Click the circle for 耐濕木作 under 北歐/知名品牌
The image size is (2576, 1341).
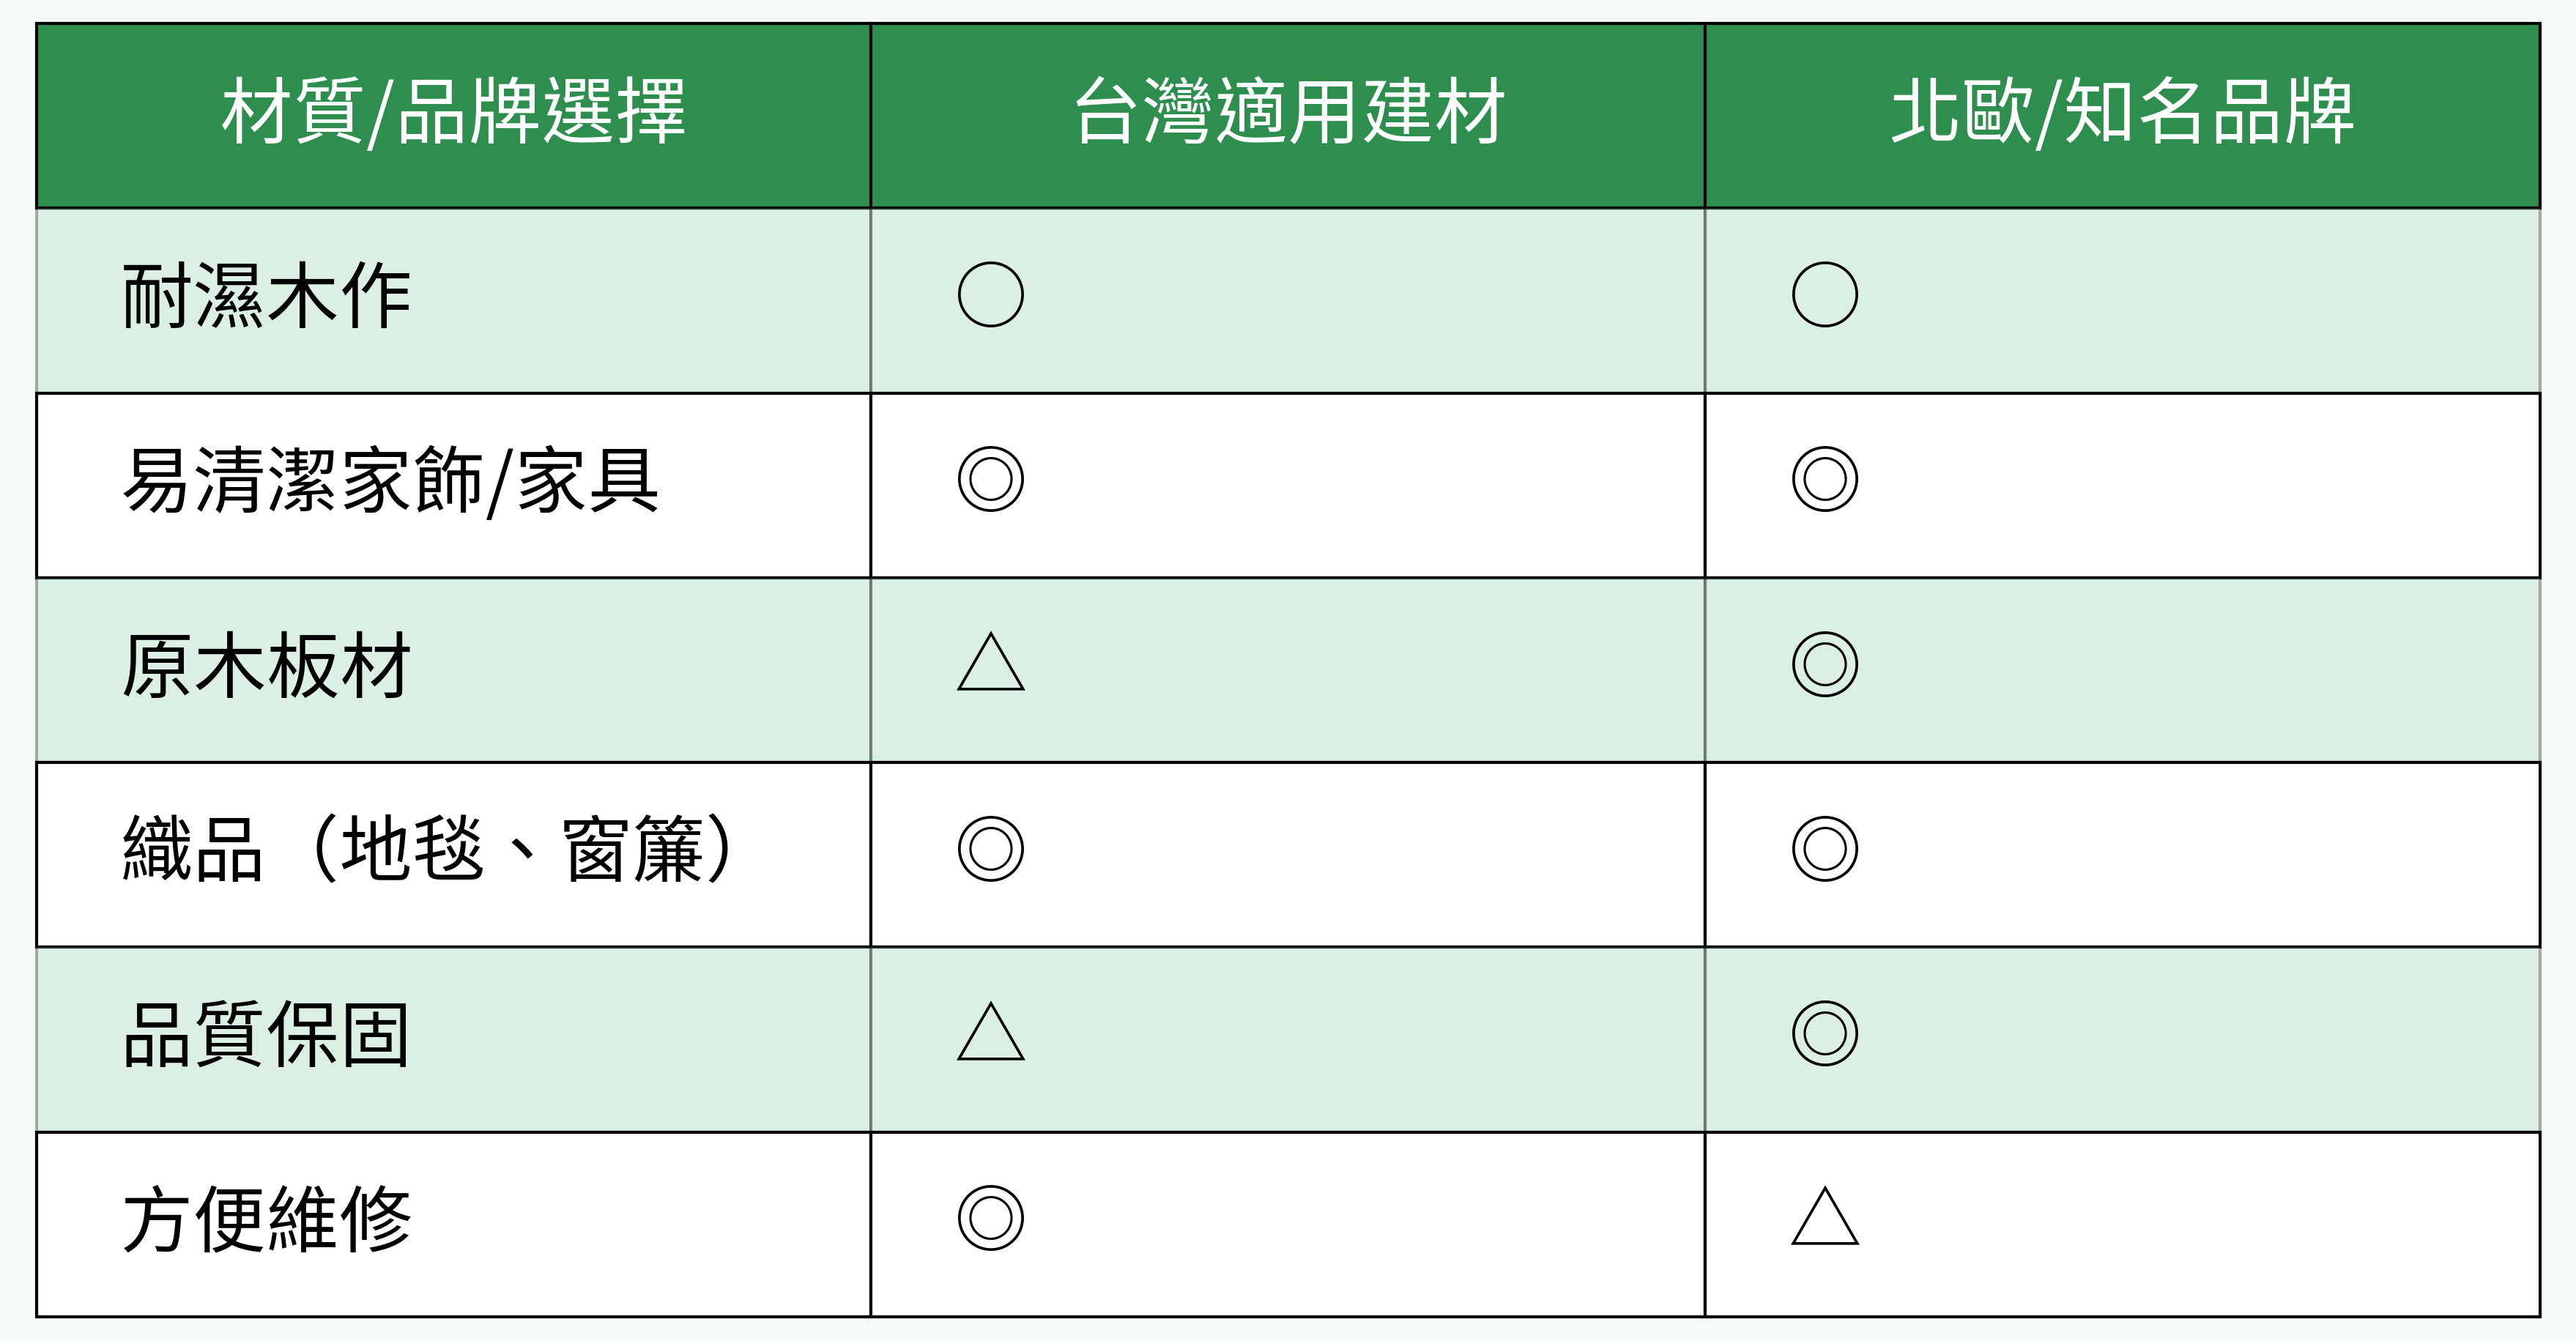pos(1824,295)
